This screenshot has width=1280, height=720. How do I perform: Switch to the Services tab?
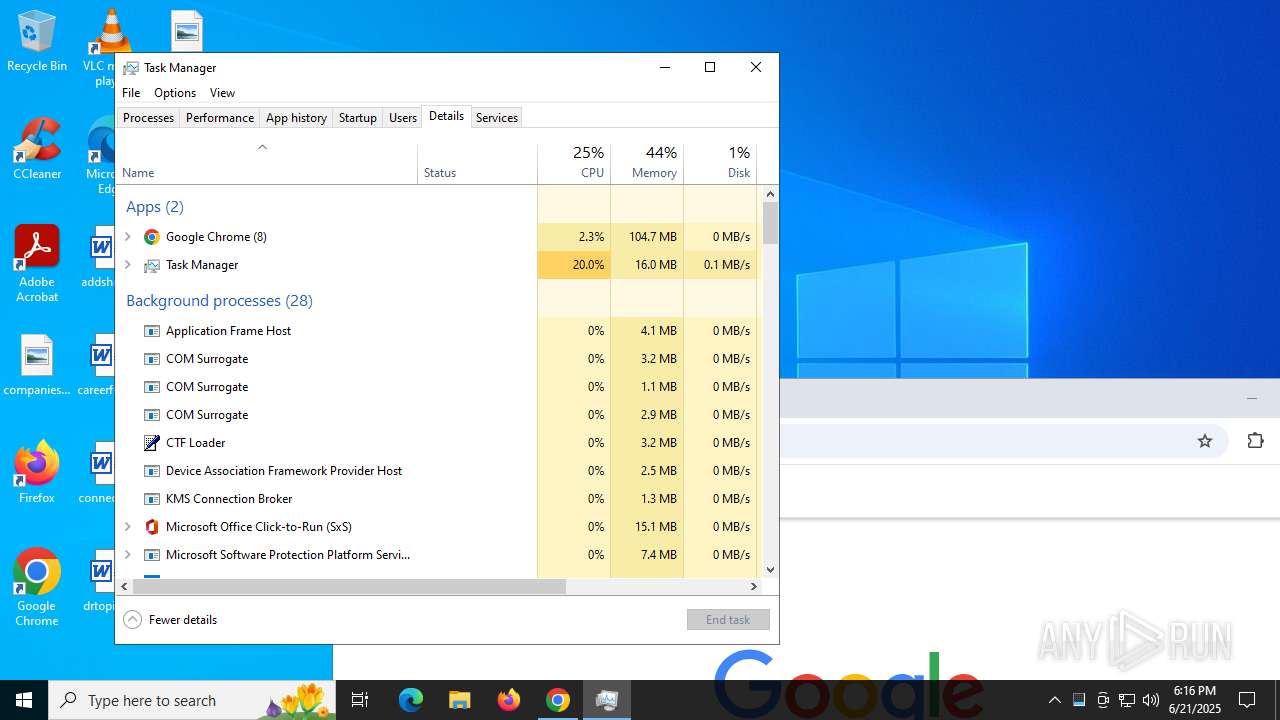click(496, 118)
